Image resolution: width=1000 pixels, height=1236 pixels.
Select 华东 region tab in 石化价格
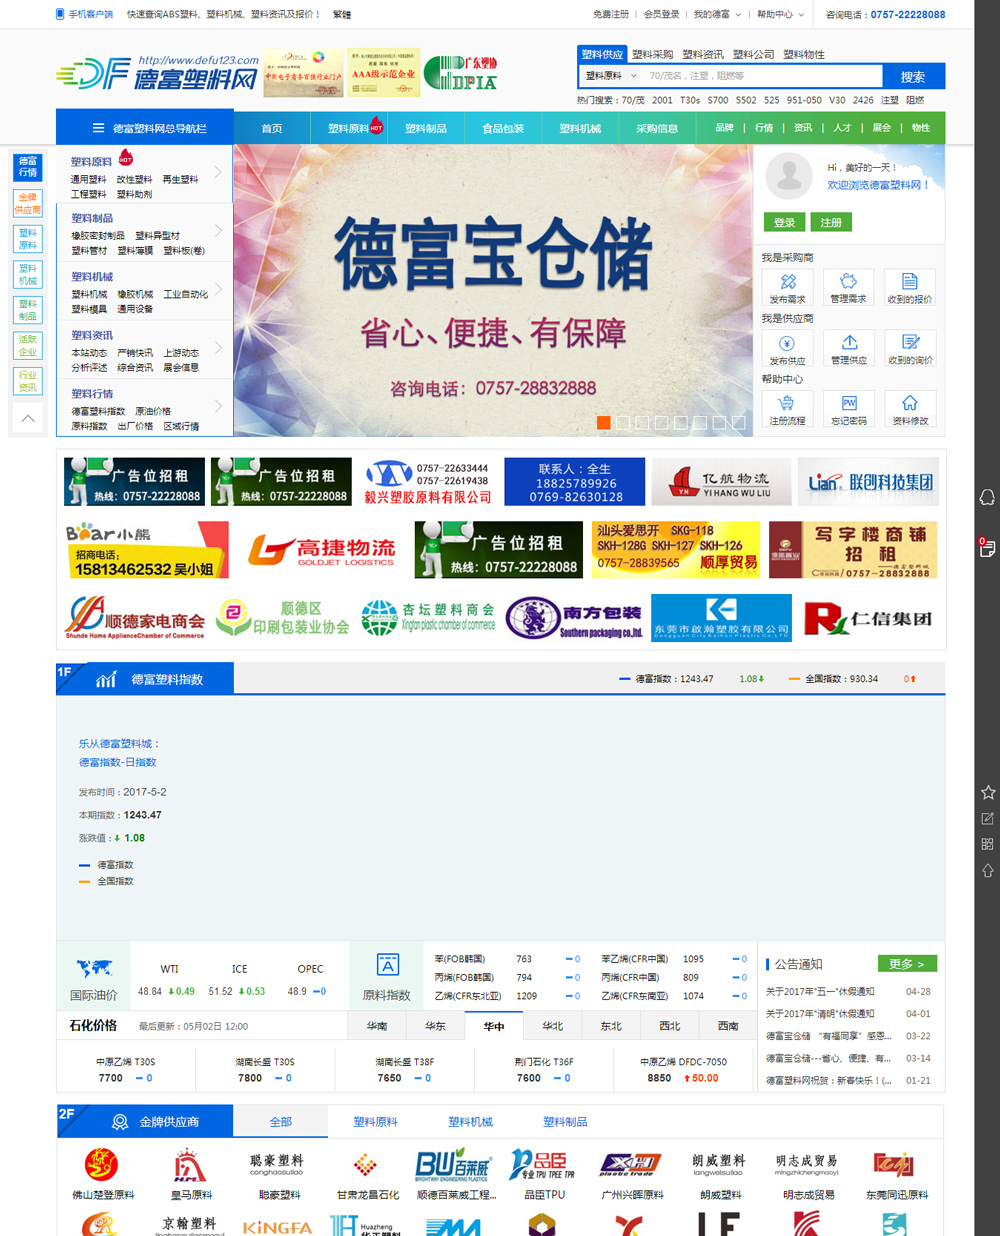pos(436,1026)
